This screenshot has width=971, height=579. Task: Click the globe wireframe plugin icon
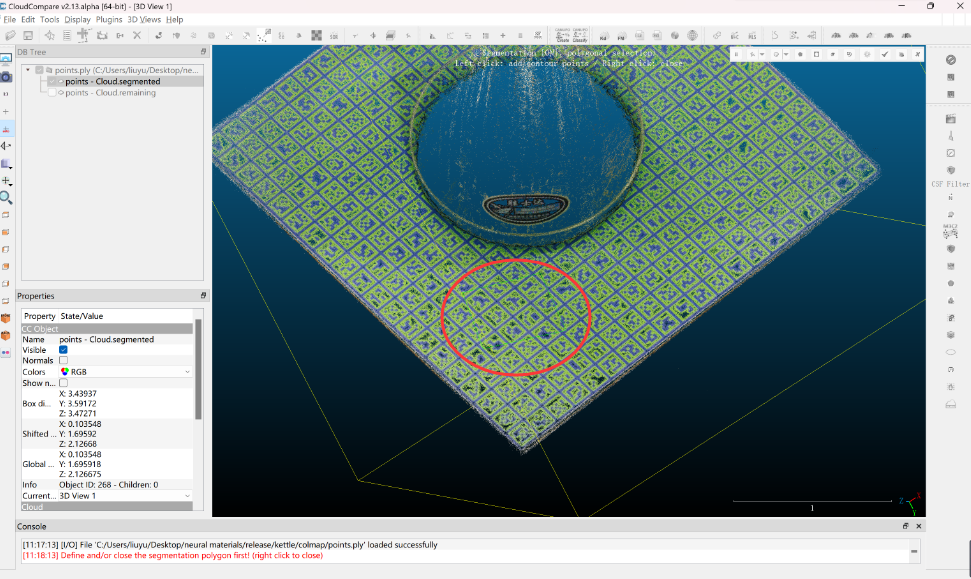click(x=692, y=36)
